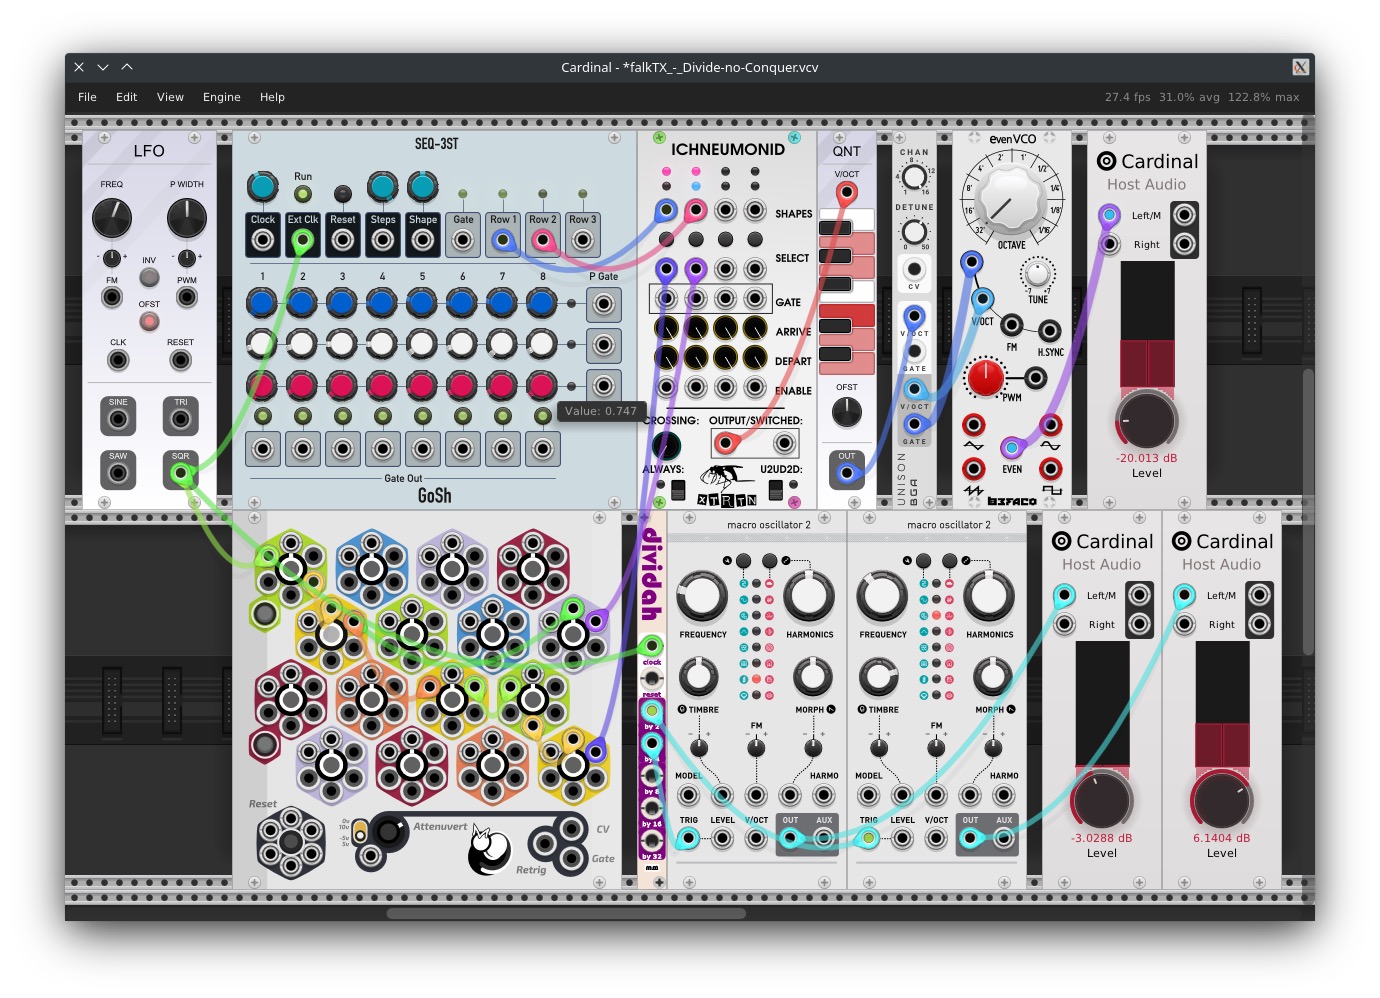
Task: Click the SEQ-3ST Steps jack
Action: 382,240
